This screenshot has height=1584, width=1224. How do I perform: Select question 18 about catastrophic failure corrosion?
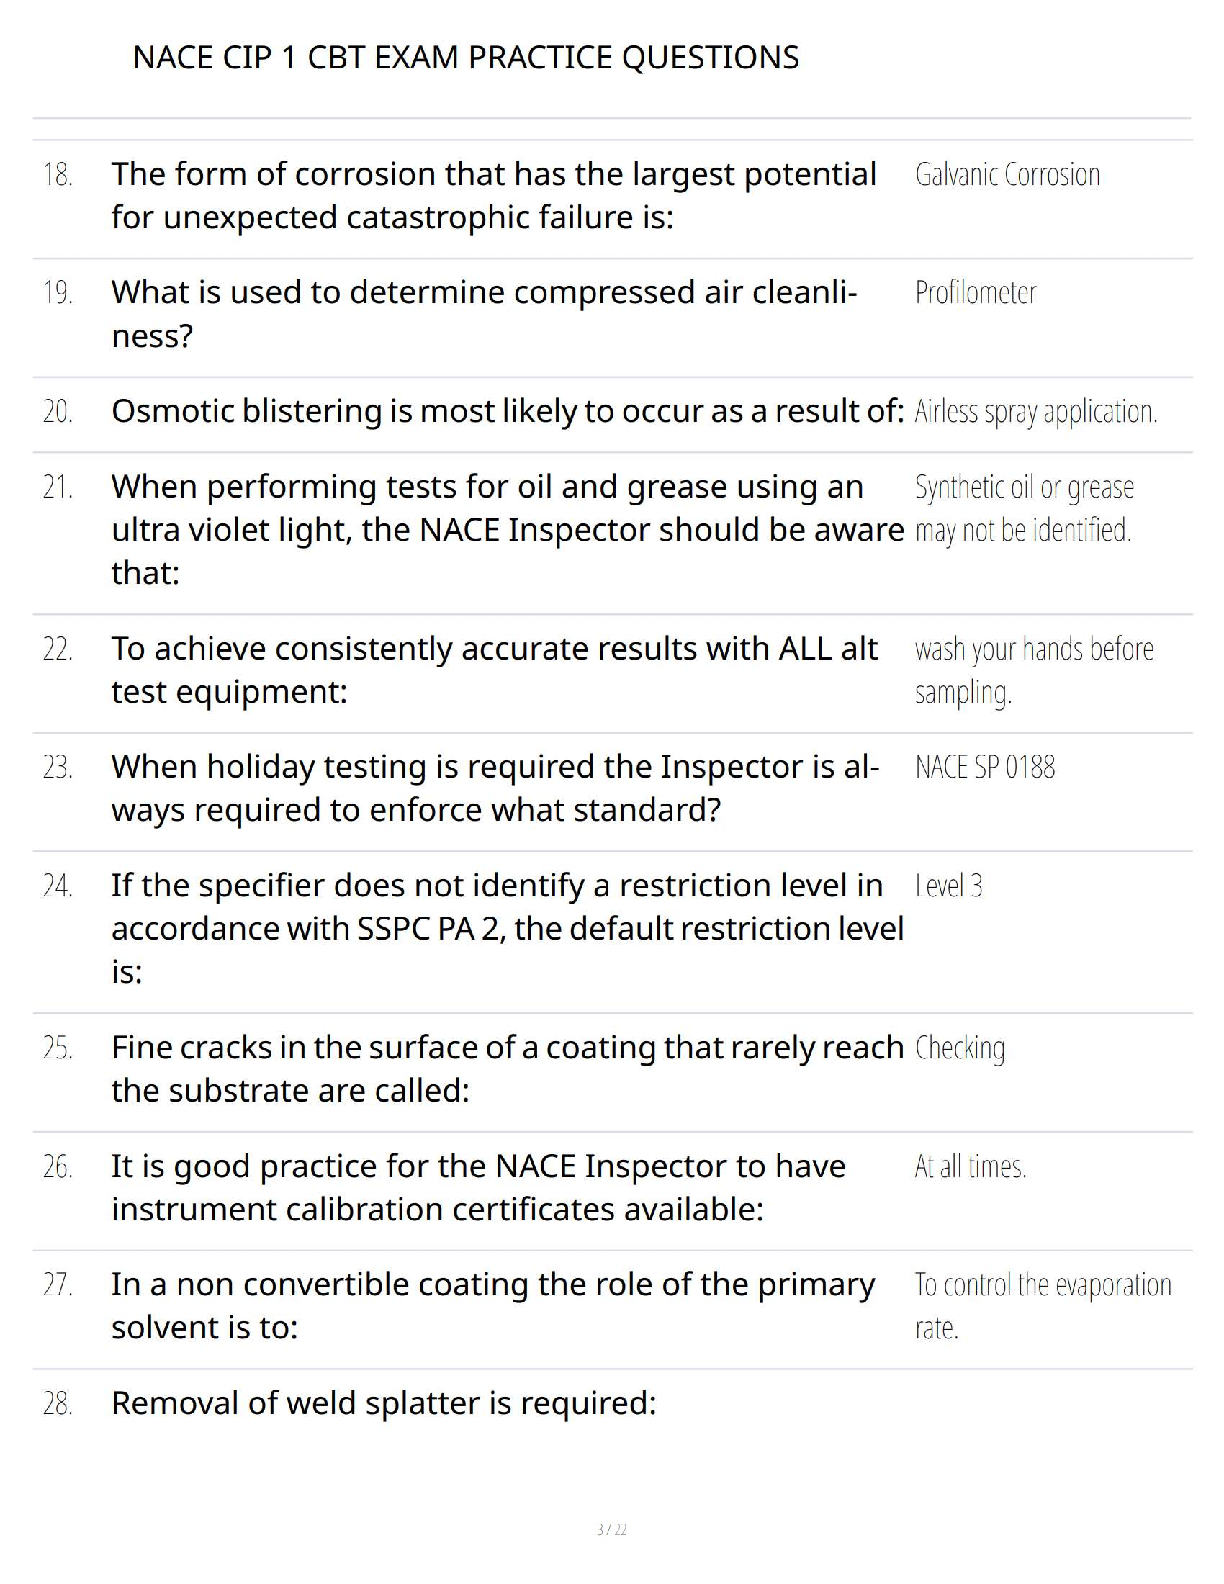click(494, 195)
